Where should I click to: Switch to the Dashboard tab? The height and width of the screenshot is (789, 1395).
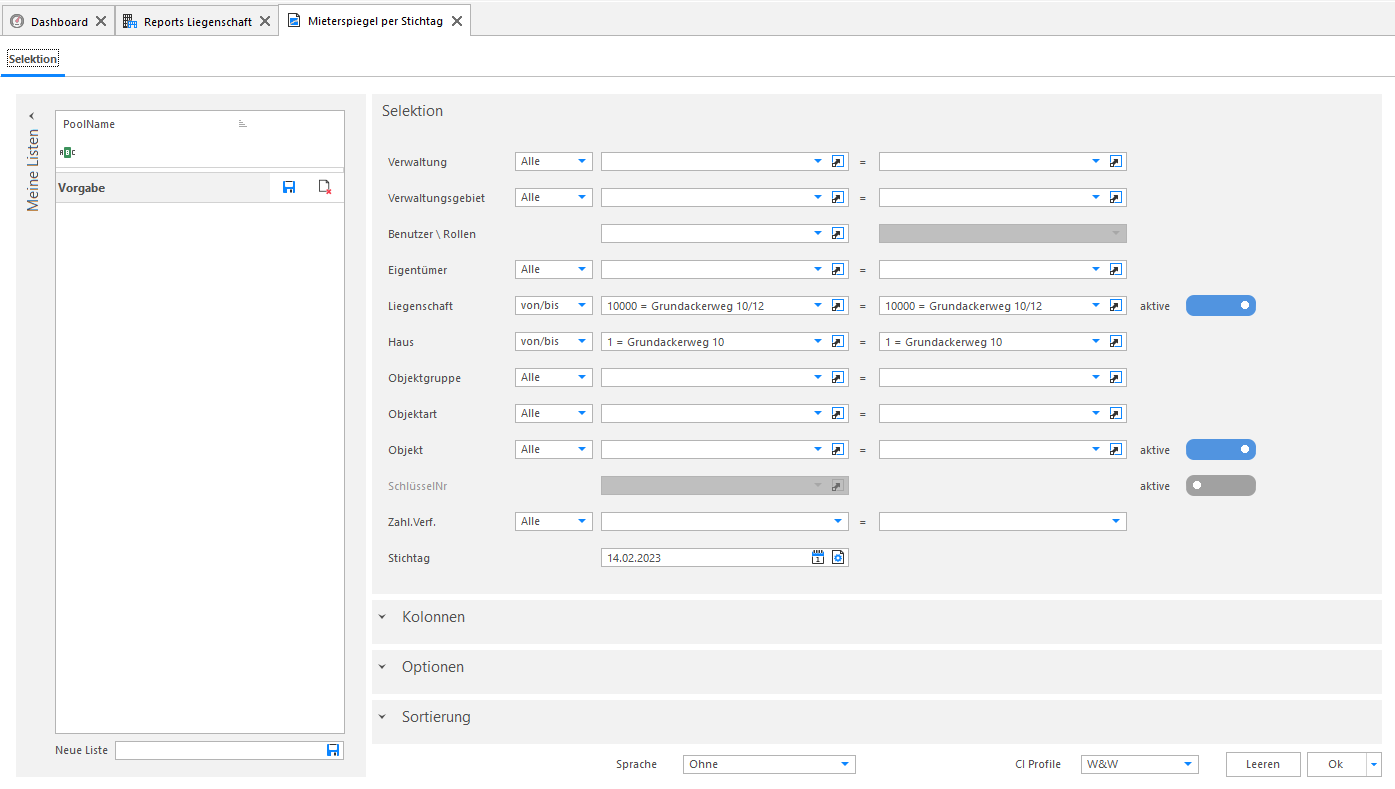pos(58,21)
